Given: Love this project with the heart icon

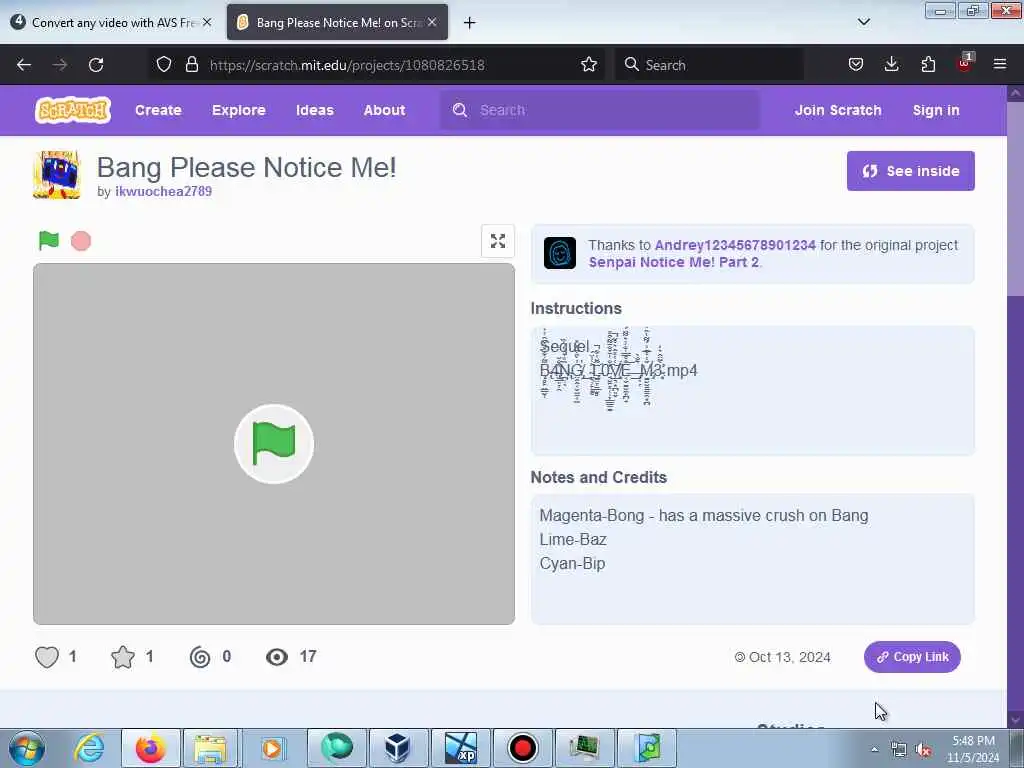Looking at the screenshot, I should 47,656.
